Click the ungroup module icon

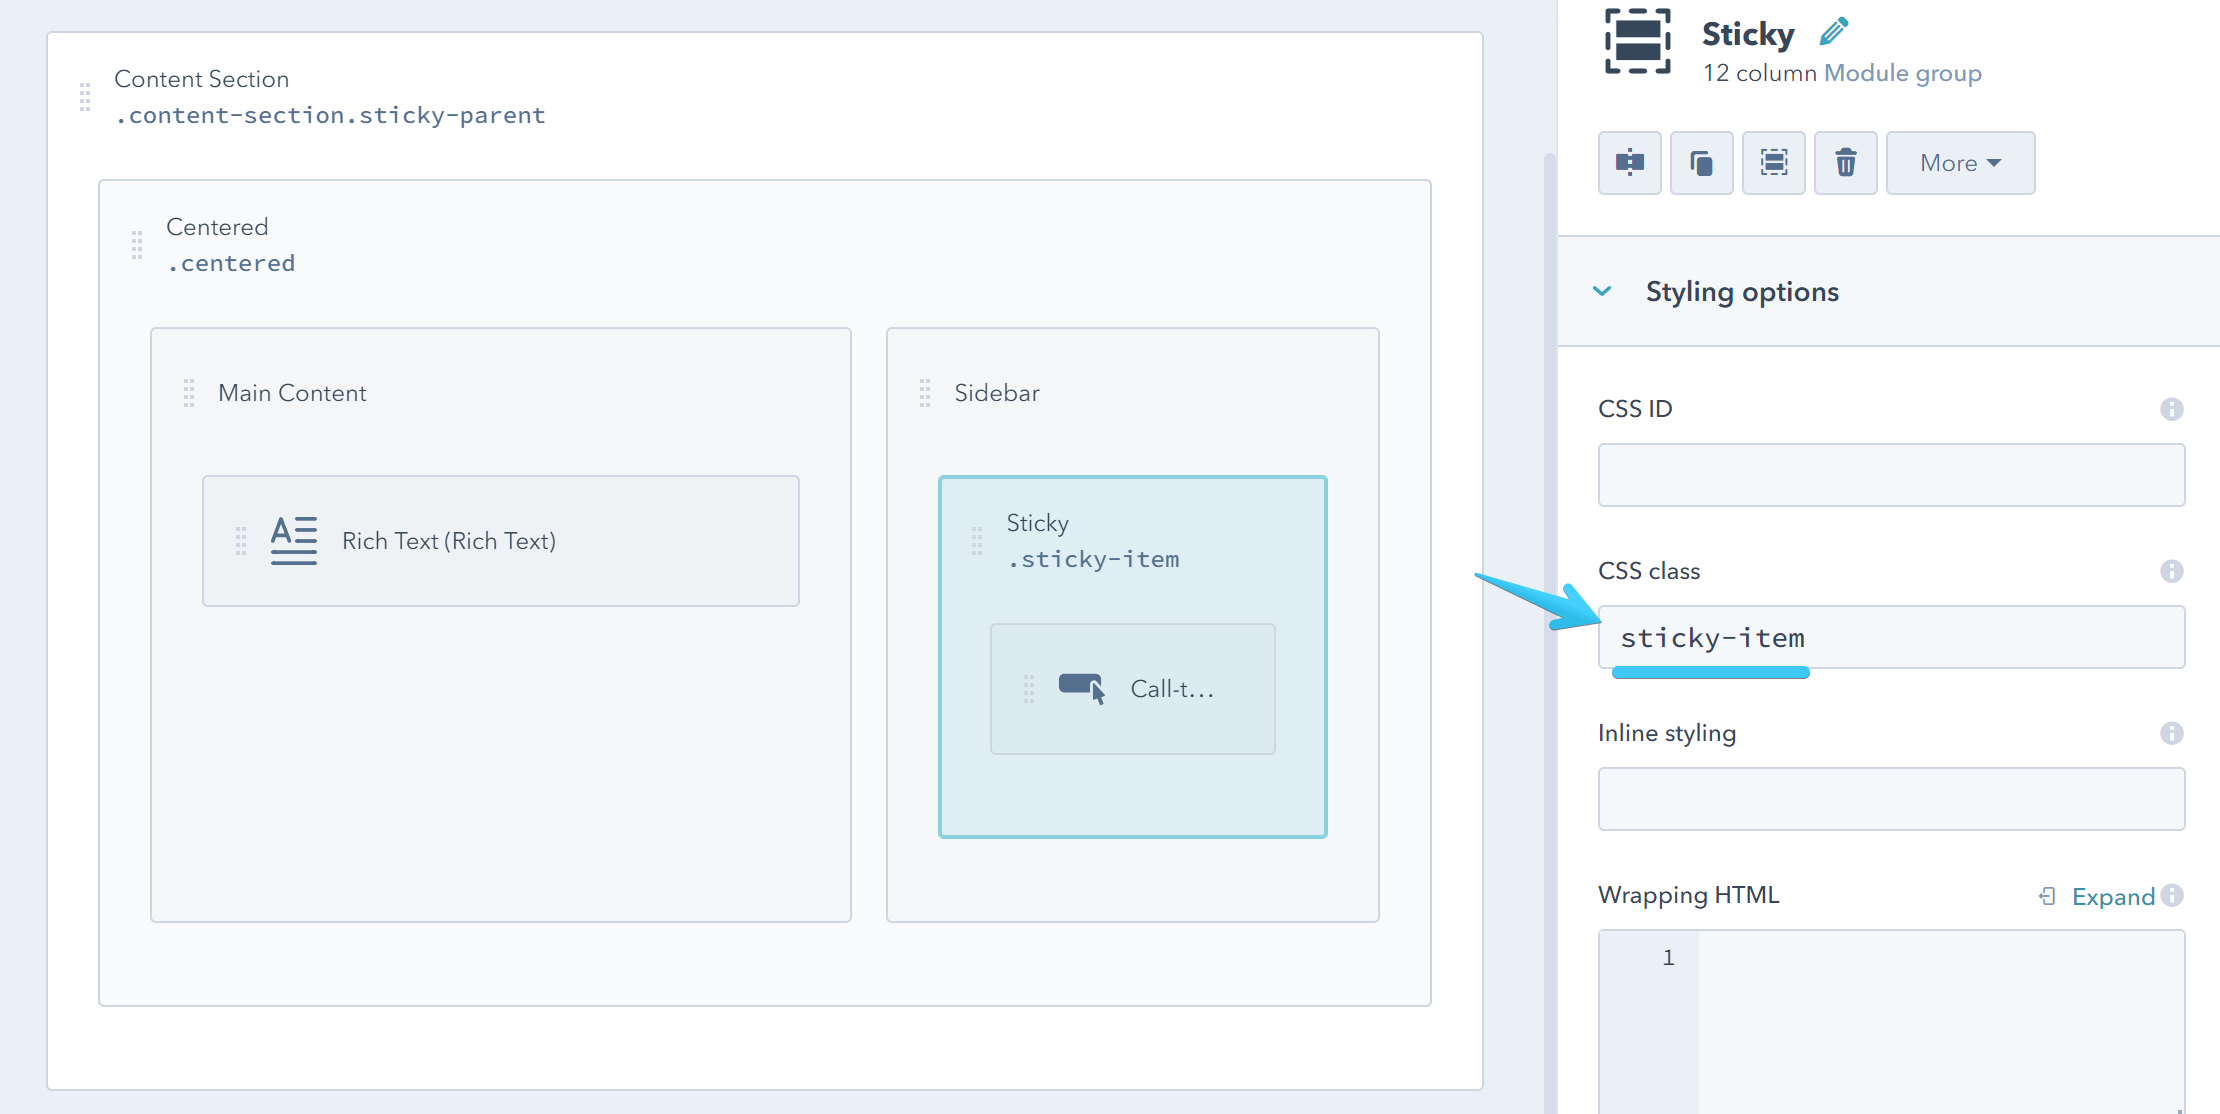(1773, 162)
